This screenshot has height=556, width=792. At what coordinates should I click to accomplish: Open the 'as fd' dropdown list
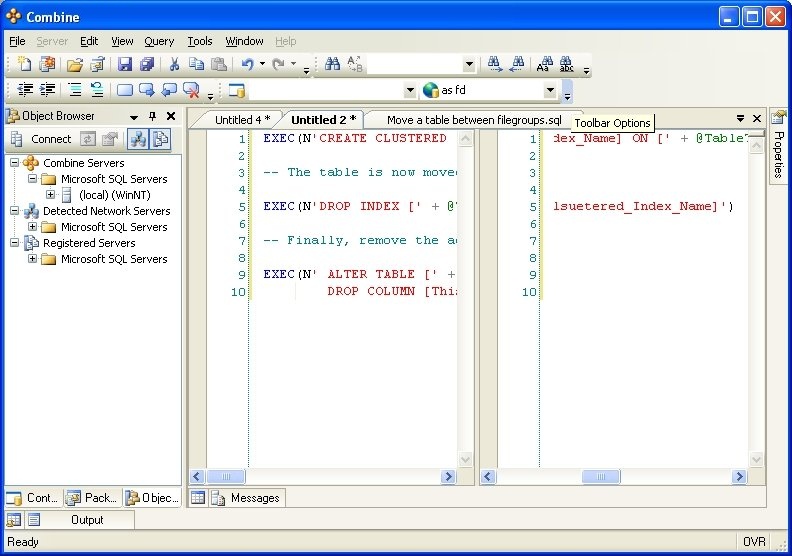(x=550, y=90)
